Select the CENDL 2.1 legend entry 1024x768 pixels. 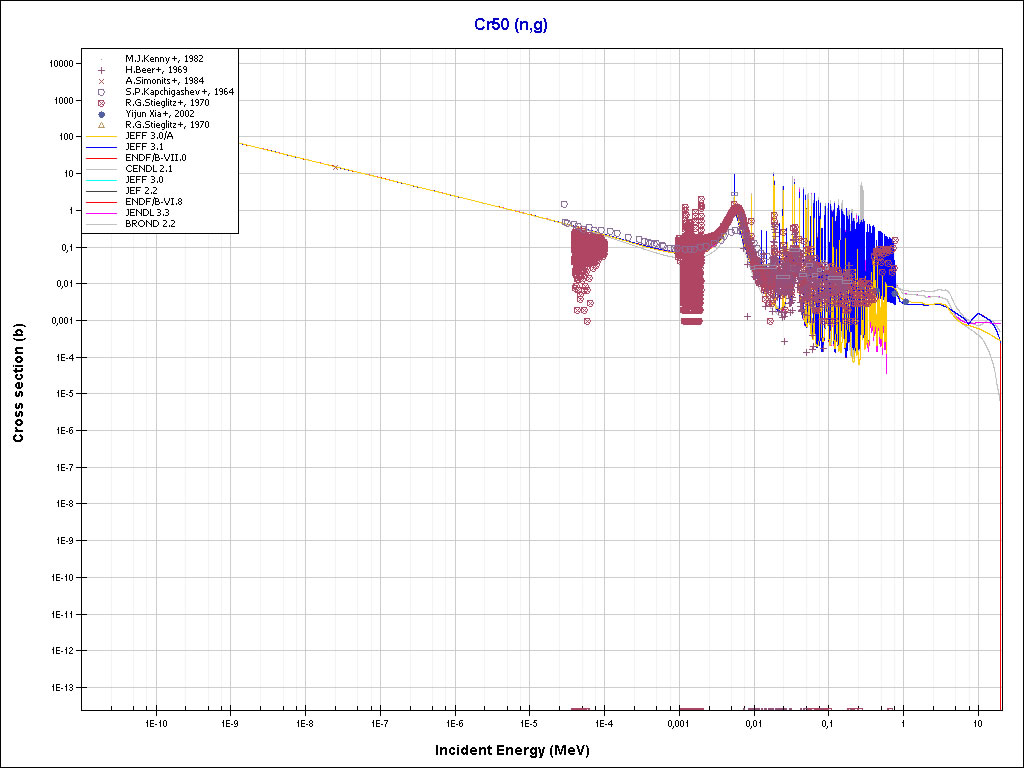coord(148,169)
